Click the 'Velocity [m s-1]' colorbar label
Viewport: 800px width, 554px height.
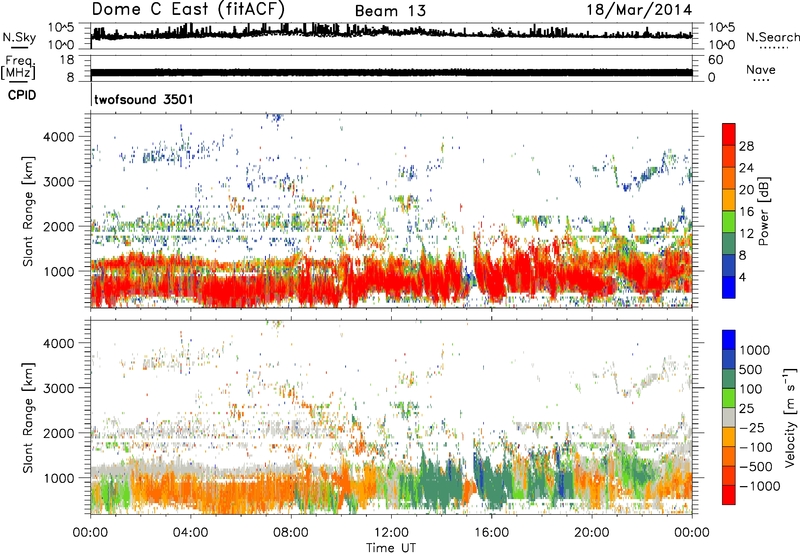coord(790,417)
